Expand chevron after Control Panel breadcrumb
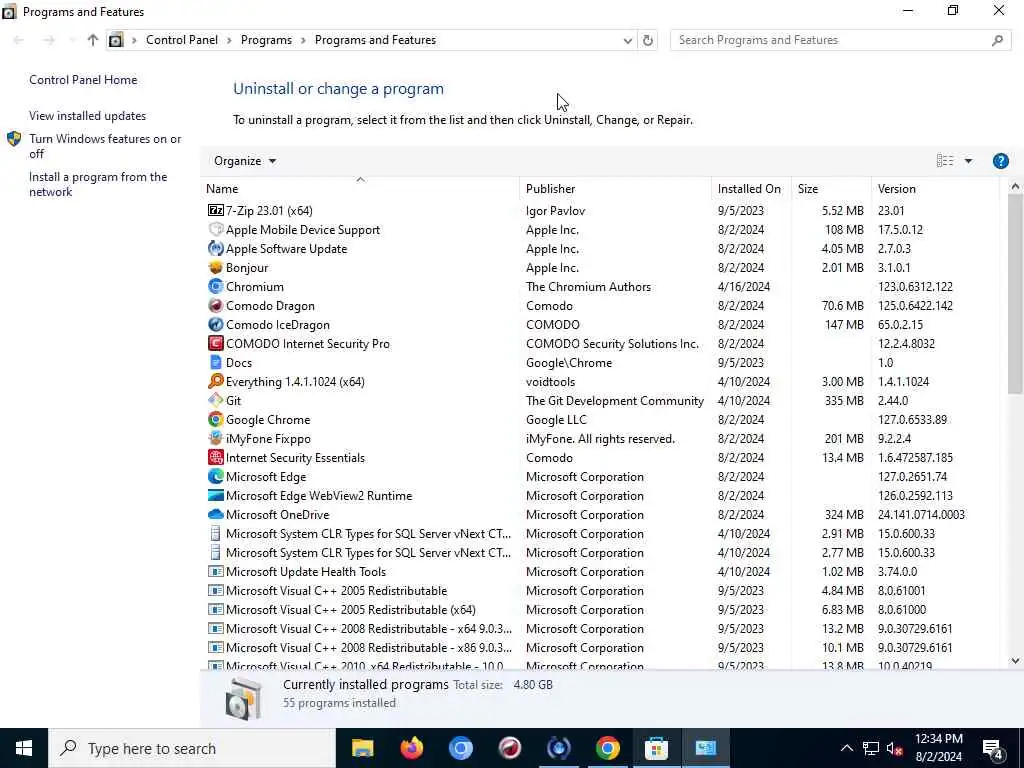 pyautogui.click(x=229, y=40)
